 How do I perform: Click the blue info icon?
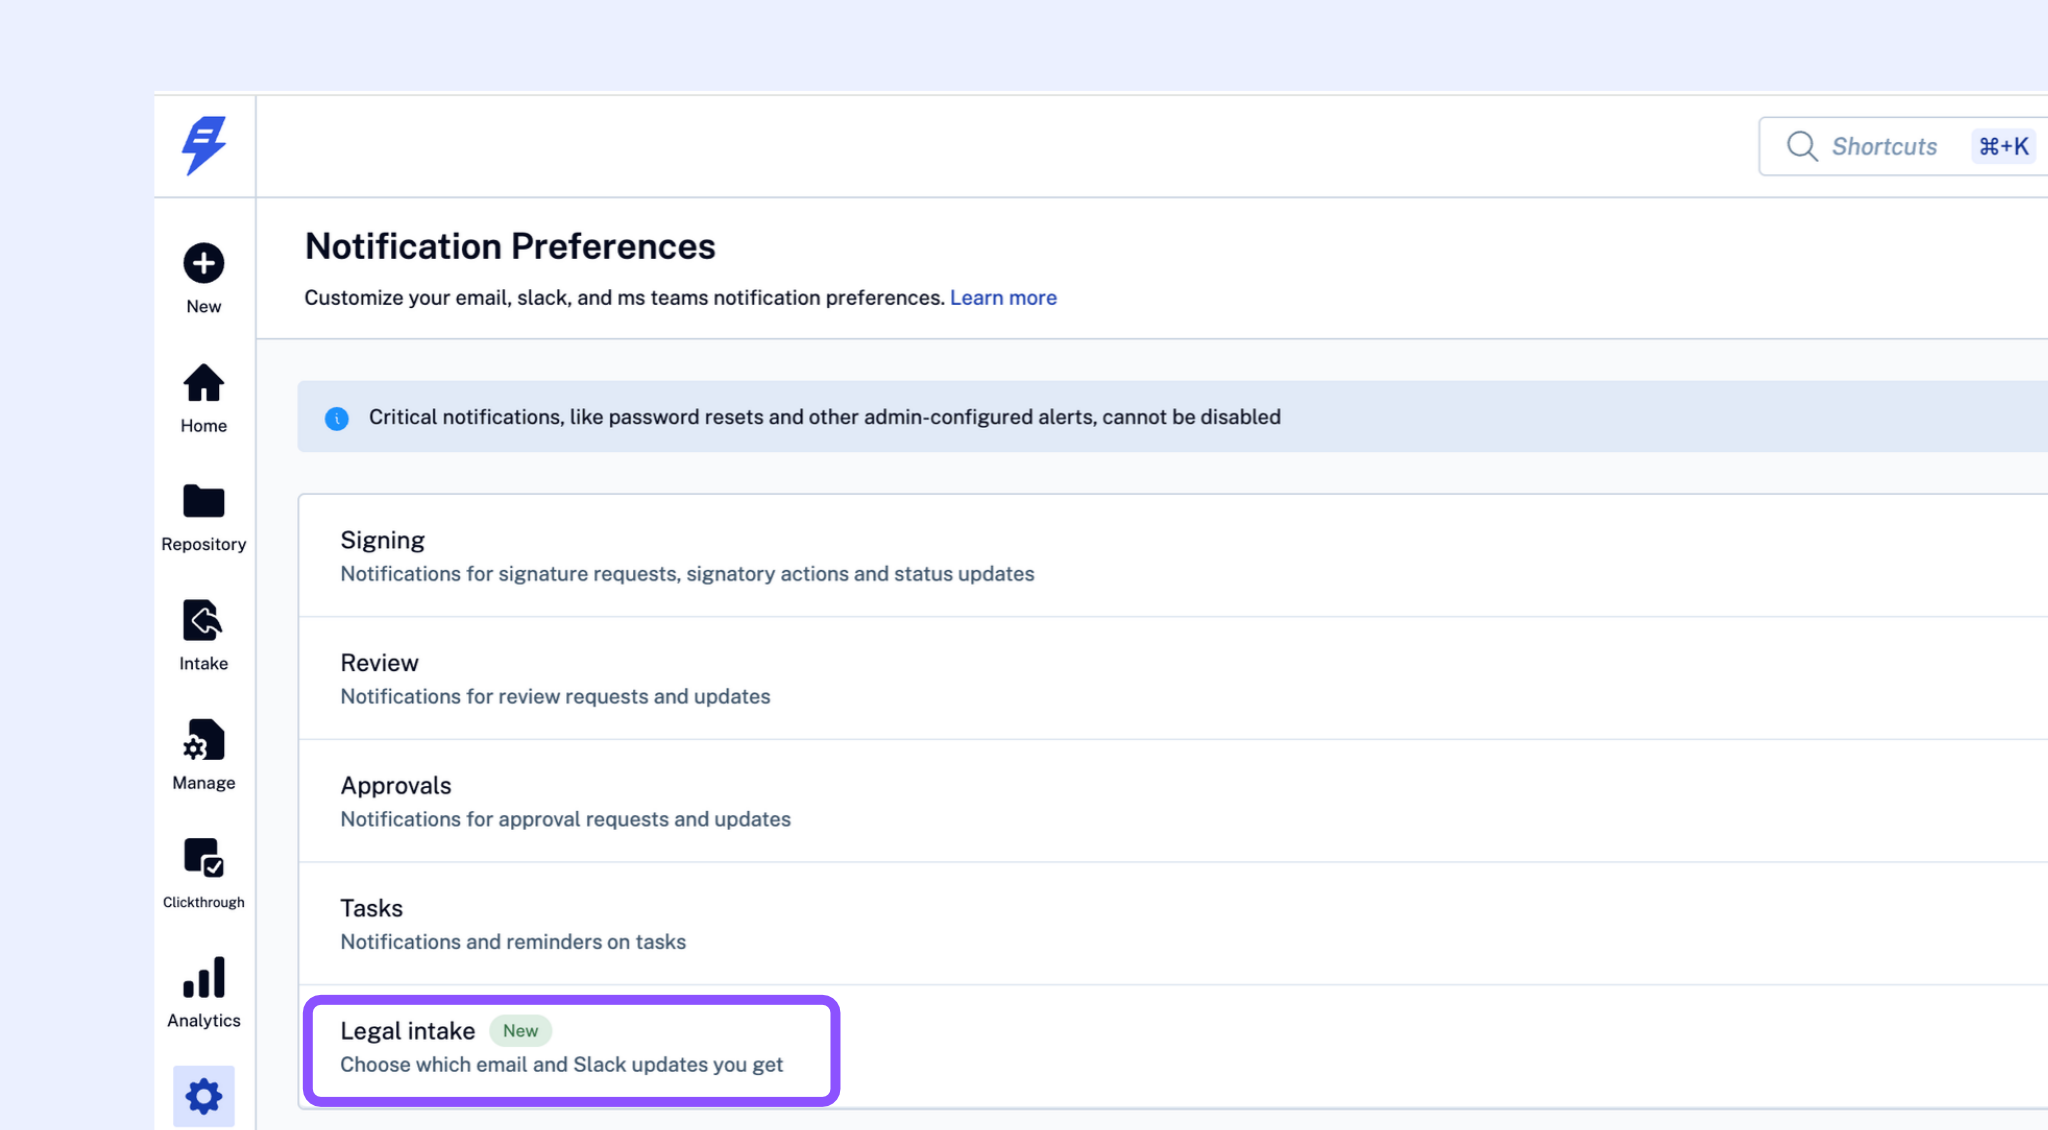[337, 418]
